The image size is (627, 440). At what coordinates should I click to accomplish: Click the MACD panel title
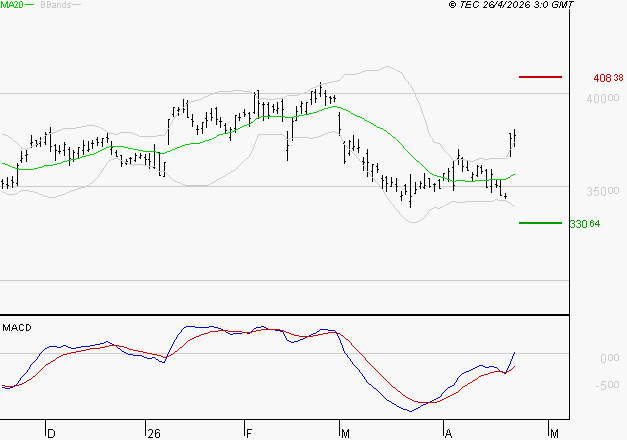pos(17,328)
